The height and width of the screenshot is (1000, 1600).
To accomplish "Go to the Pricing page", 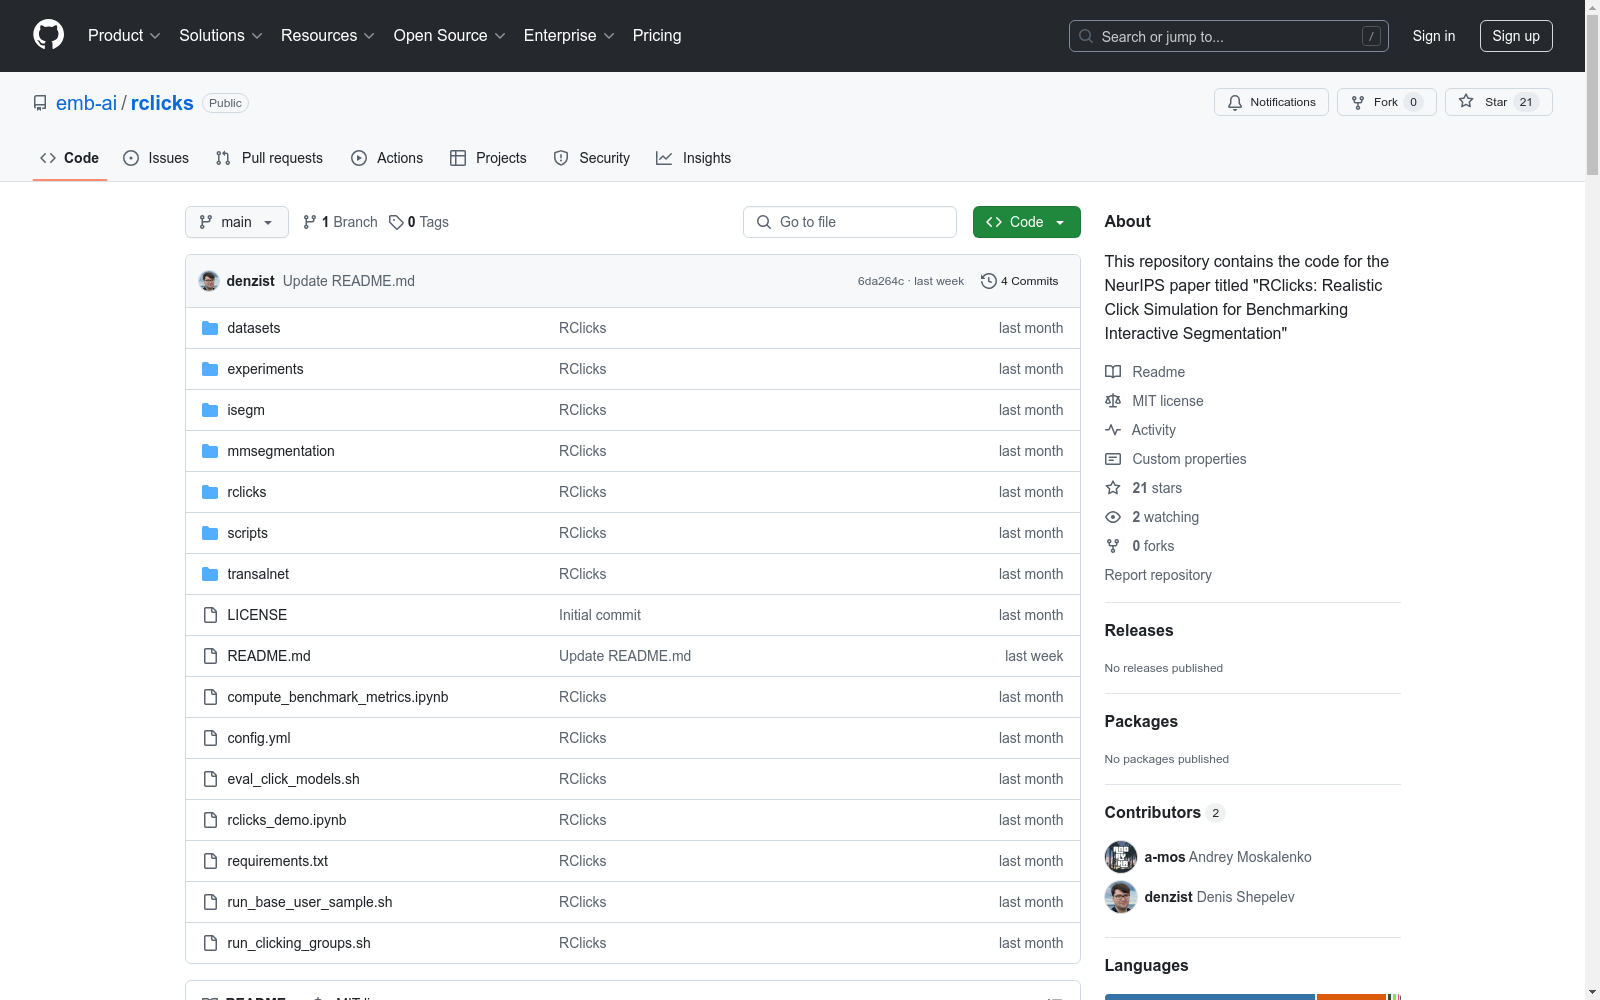I will [657, 36].
